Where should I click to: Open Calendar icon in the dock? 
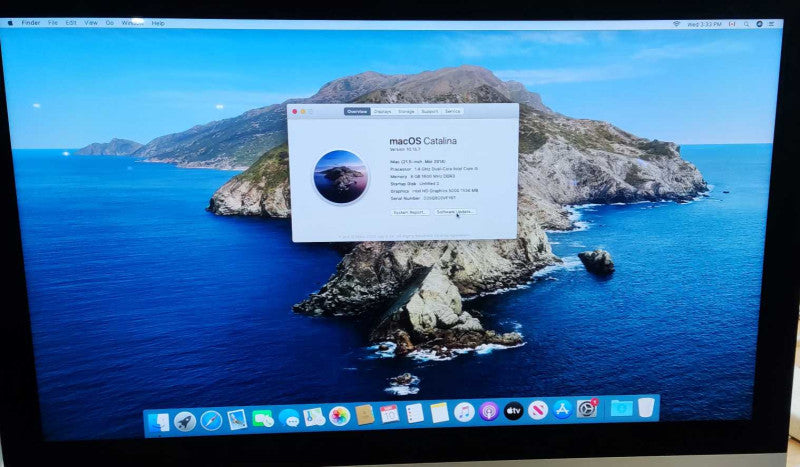point(389,414)
